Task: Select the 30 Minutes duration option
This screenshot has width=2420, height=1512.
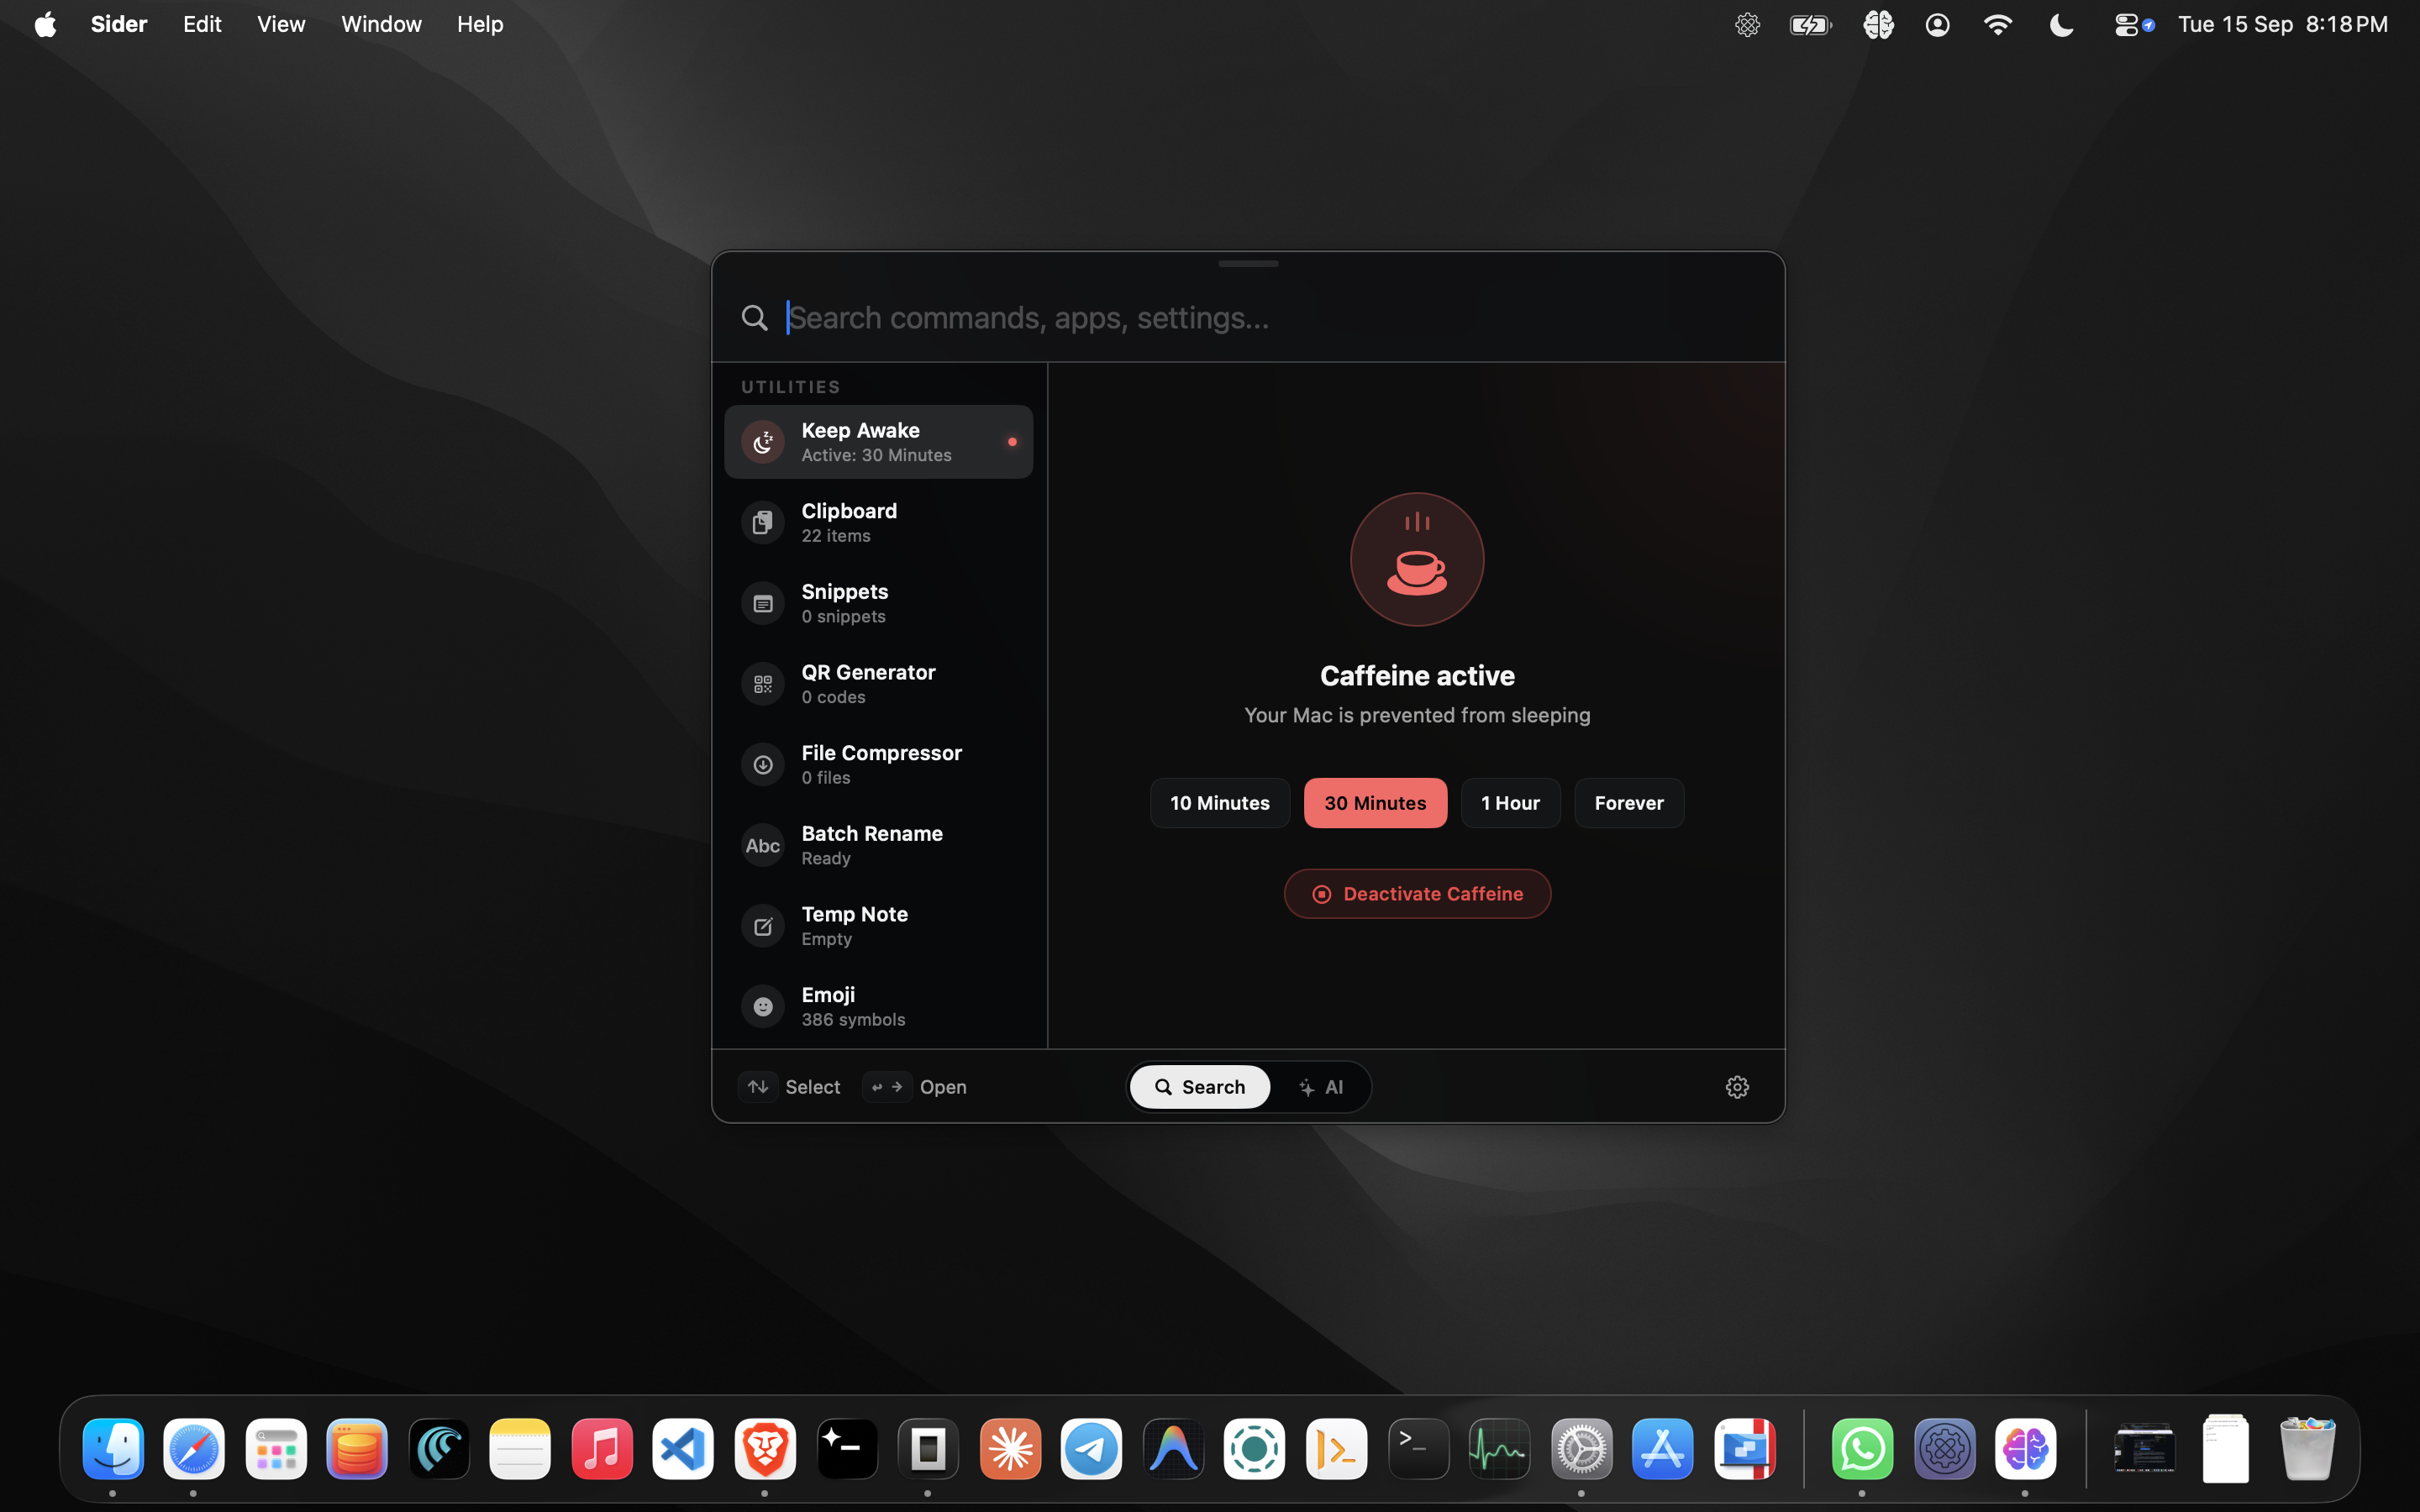Action: [1375, 803]
